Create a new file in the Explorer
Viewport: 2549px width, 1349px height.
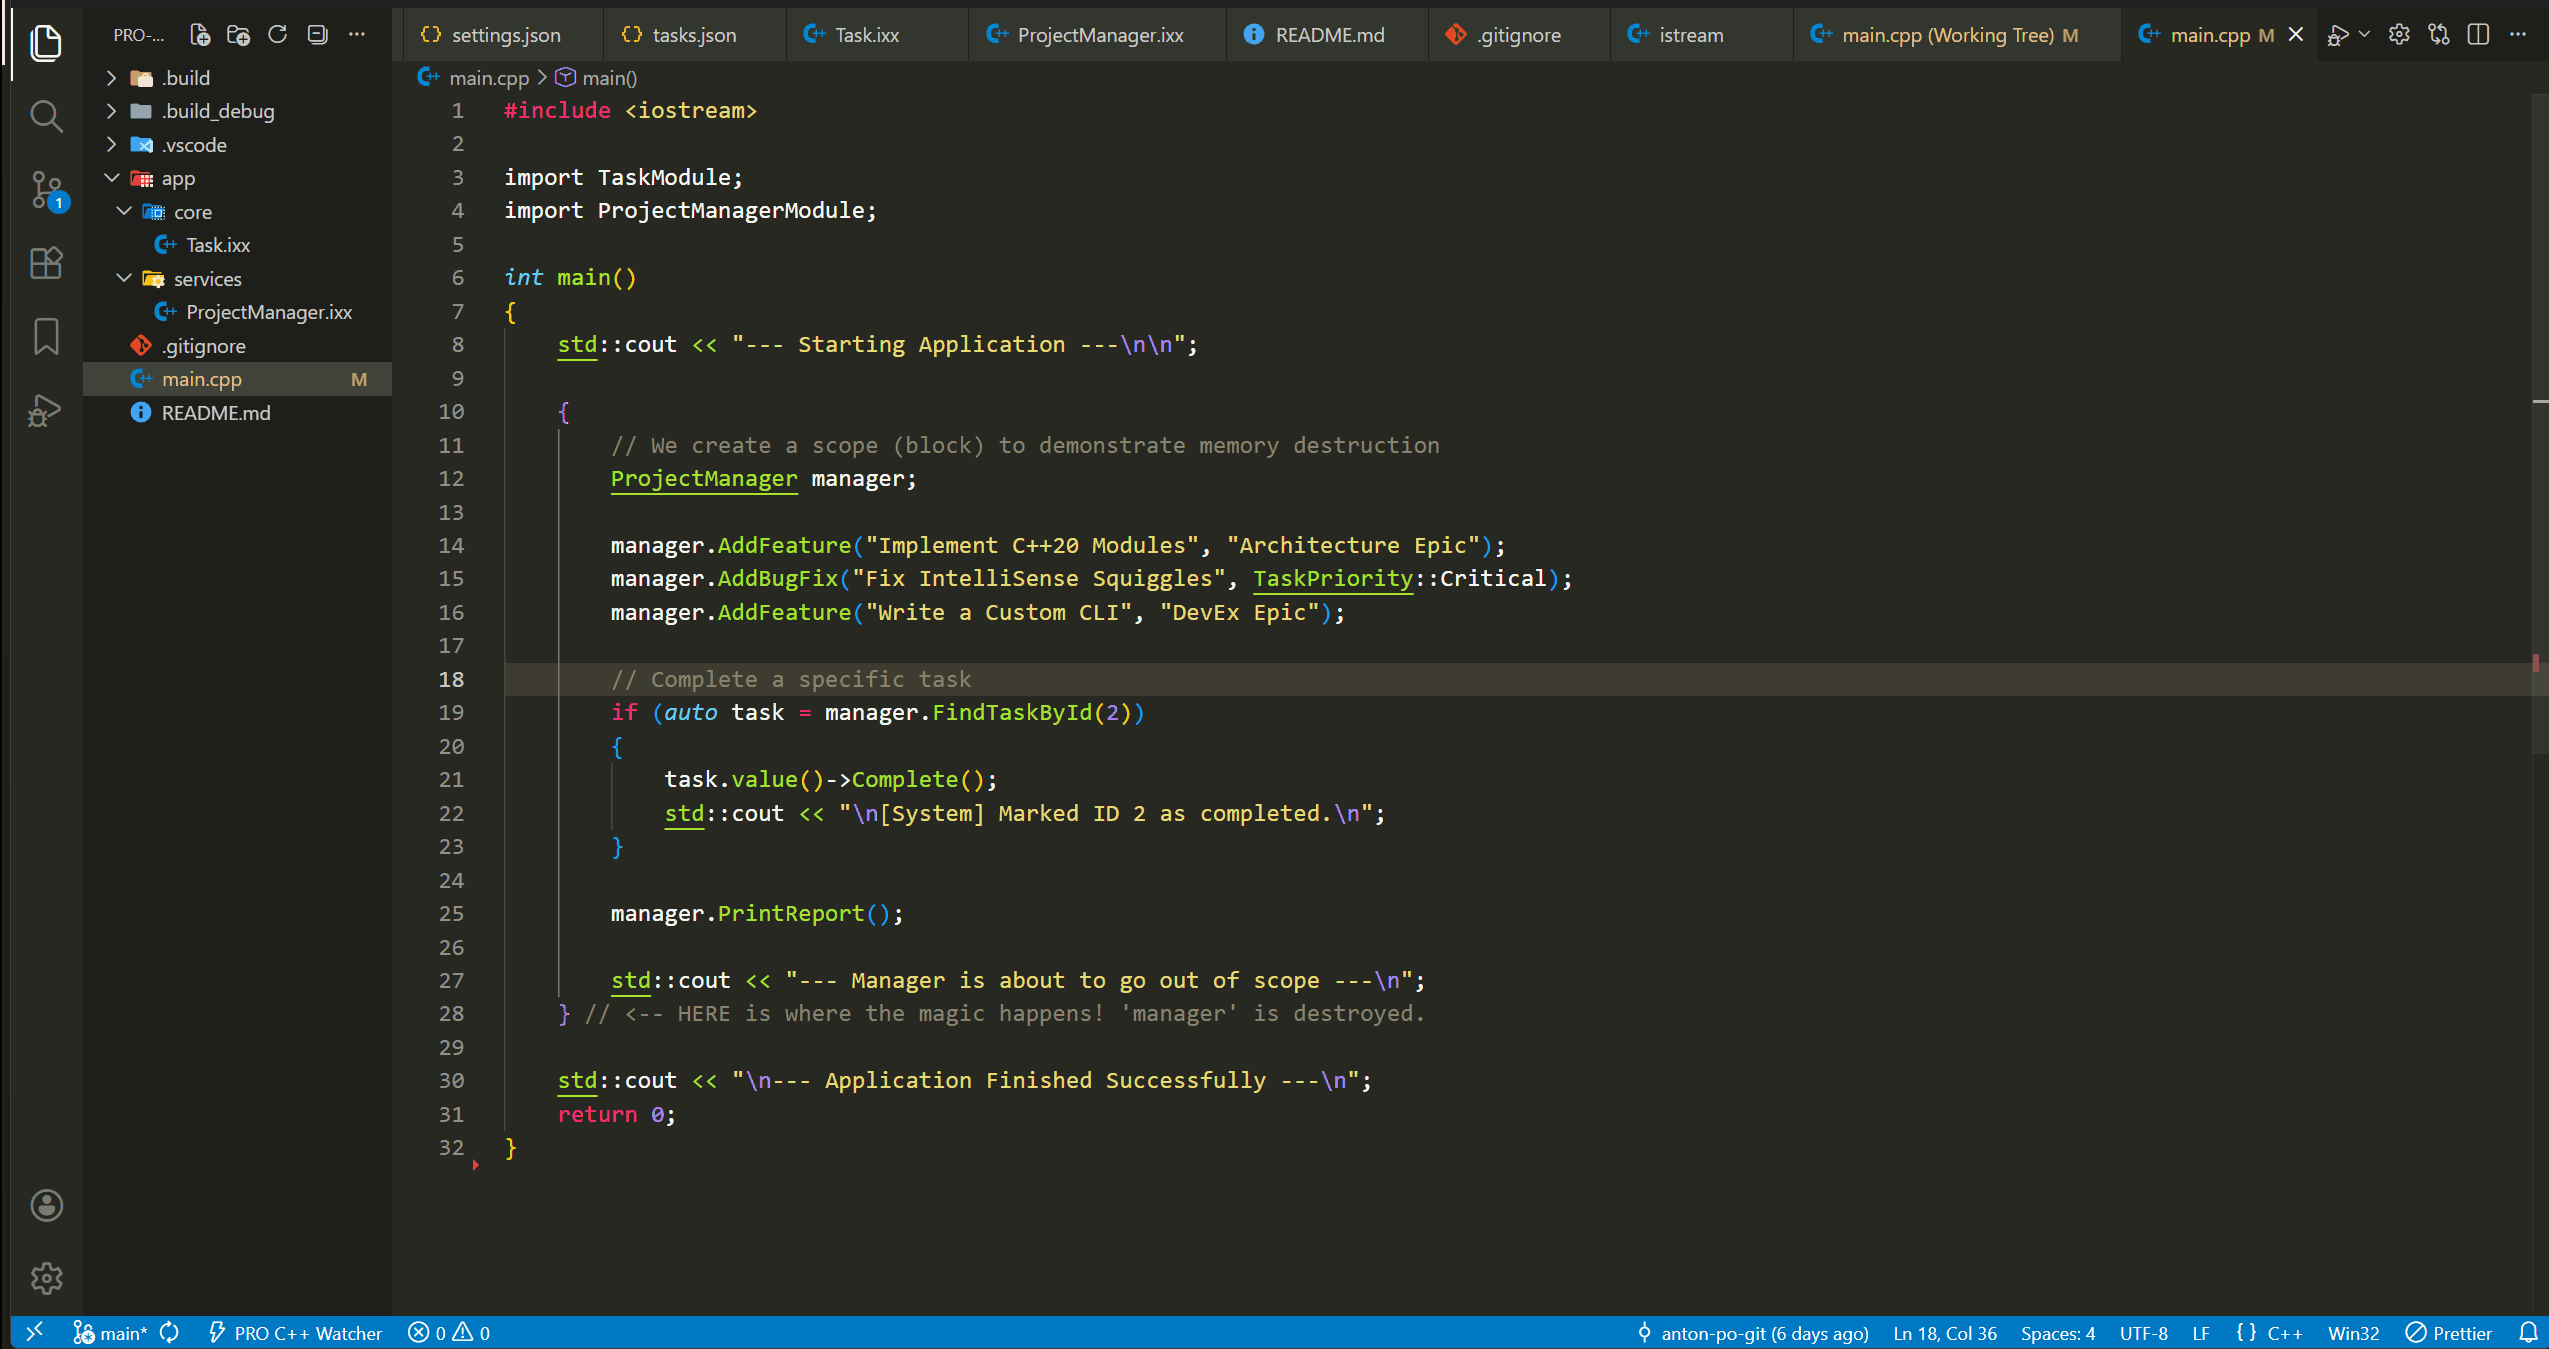click(199, 34)
